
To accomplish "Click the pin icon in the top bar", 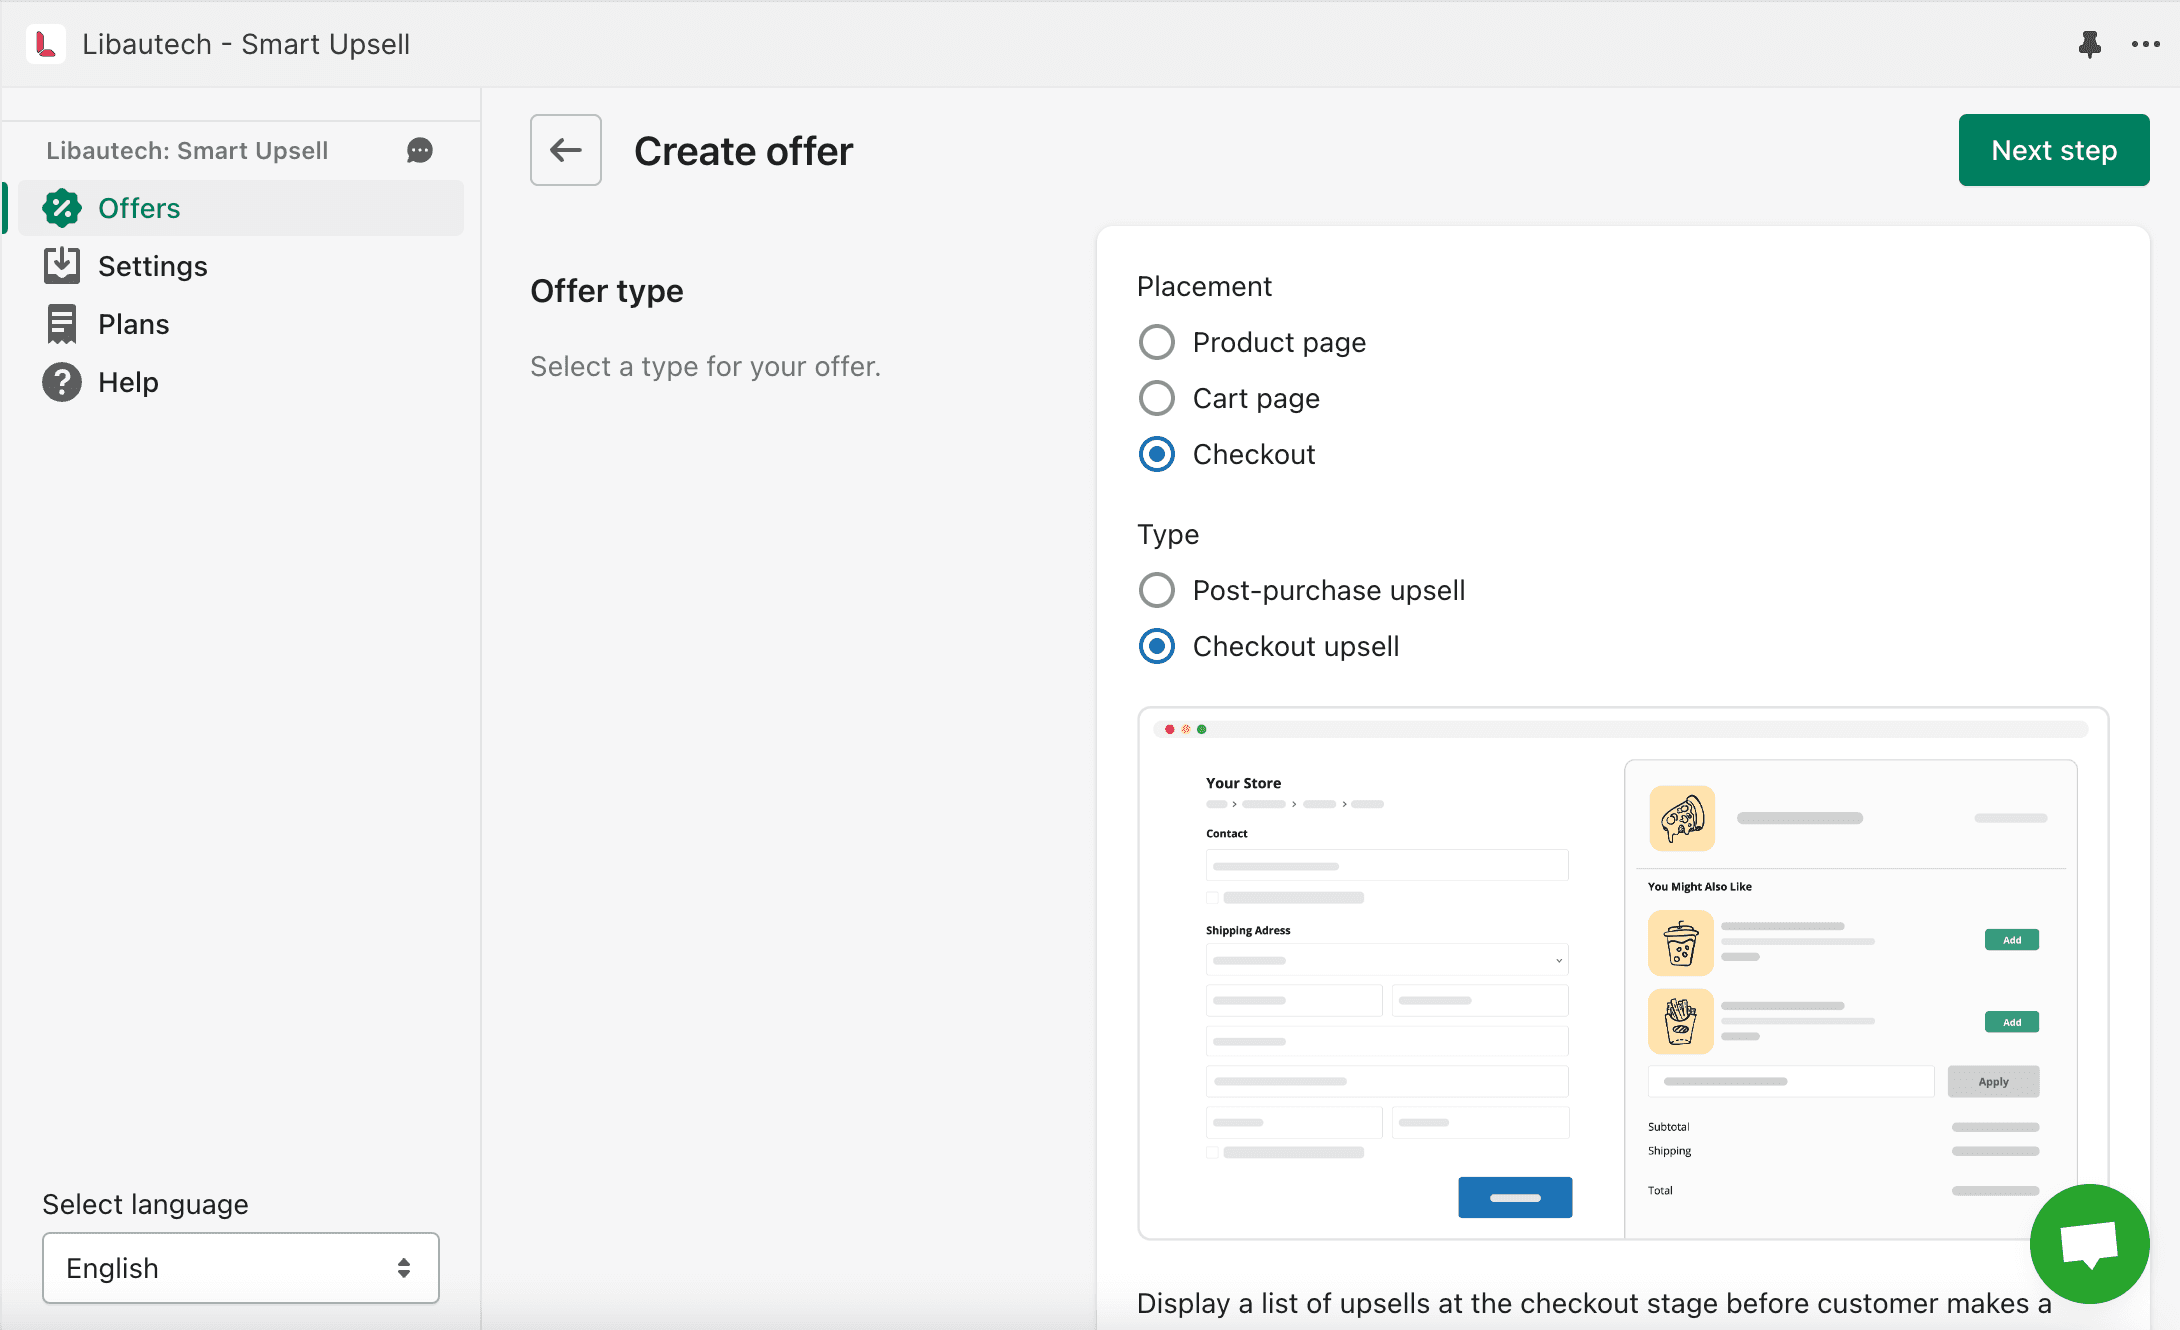I will (2089, 44).
